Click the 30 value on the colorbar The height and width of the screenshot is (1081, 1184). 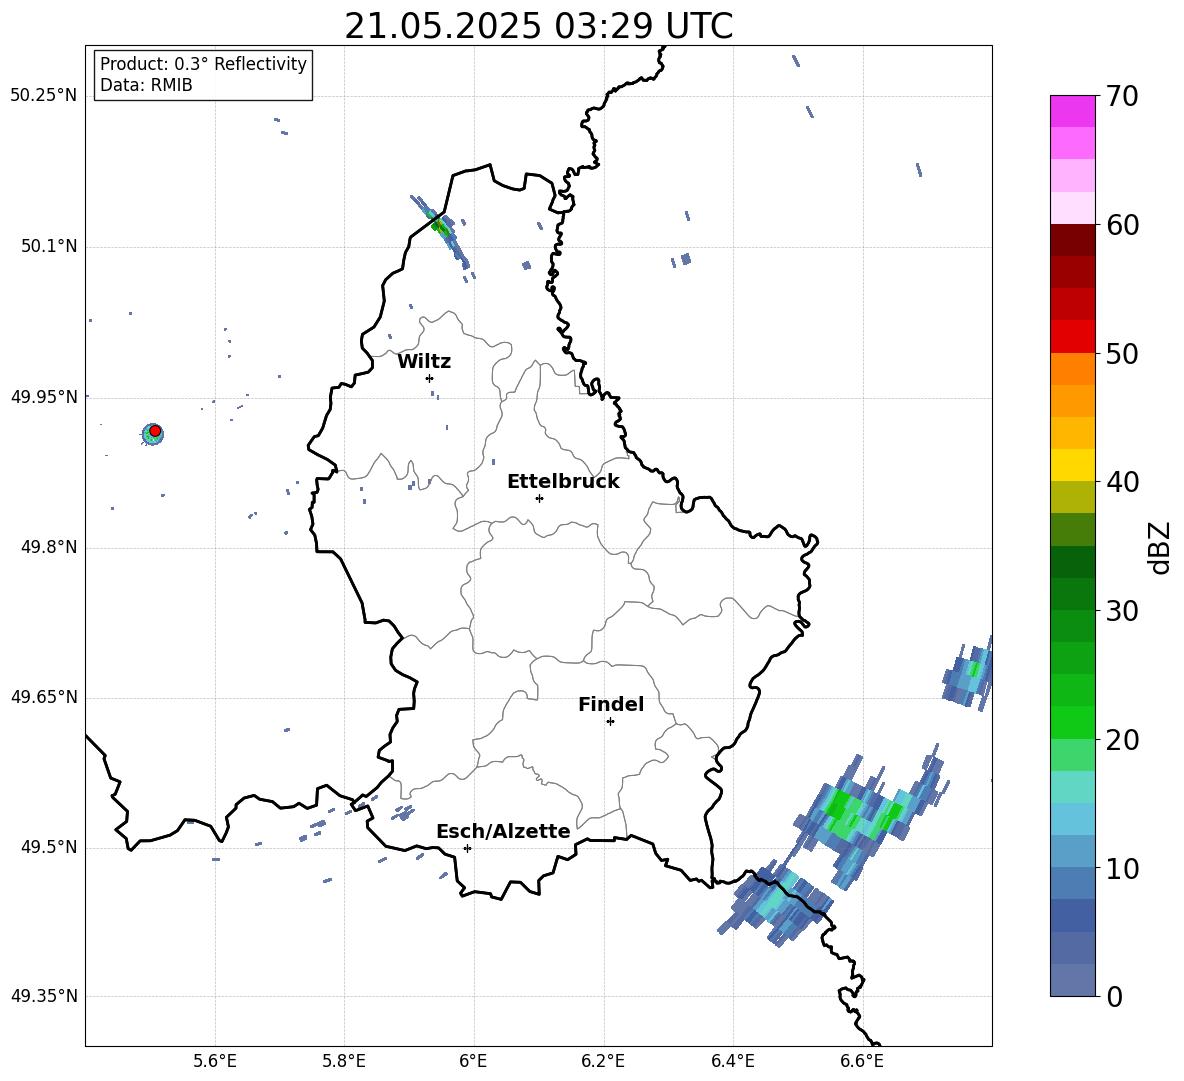pyautogui.click(x=1122, y=611)
